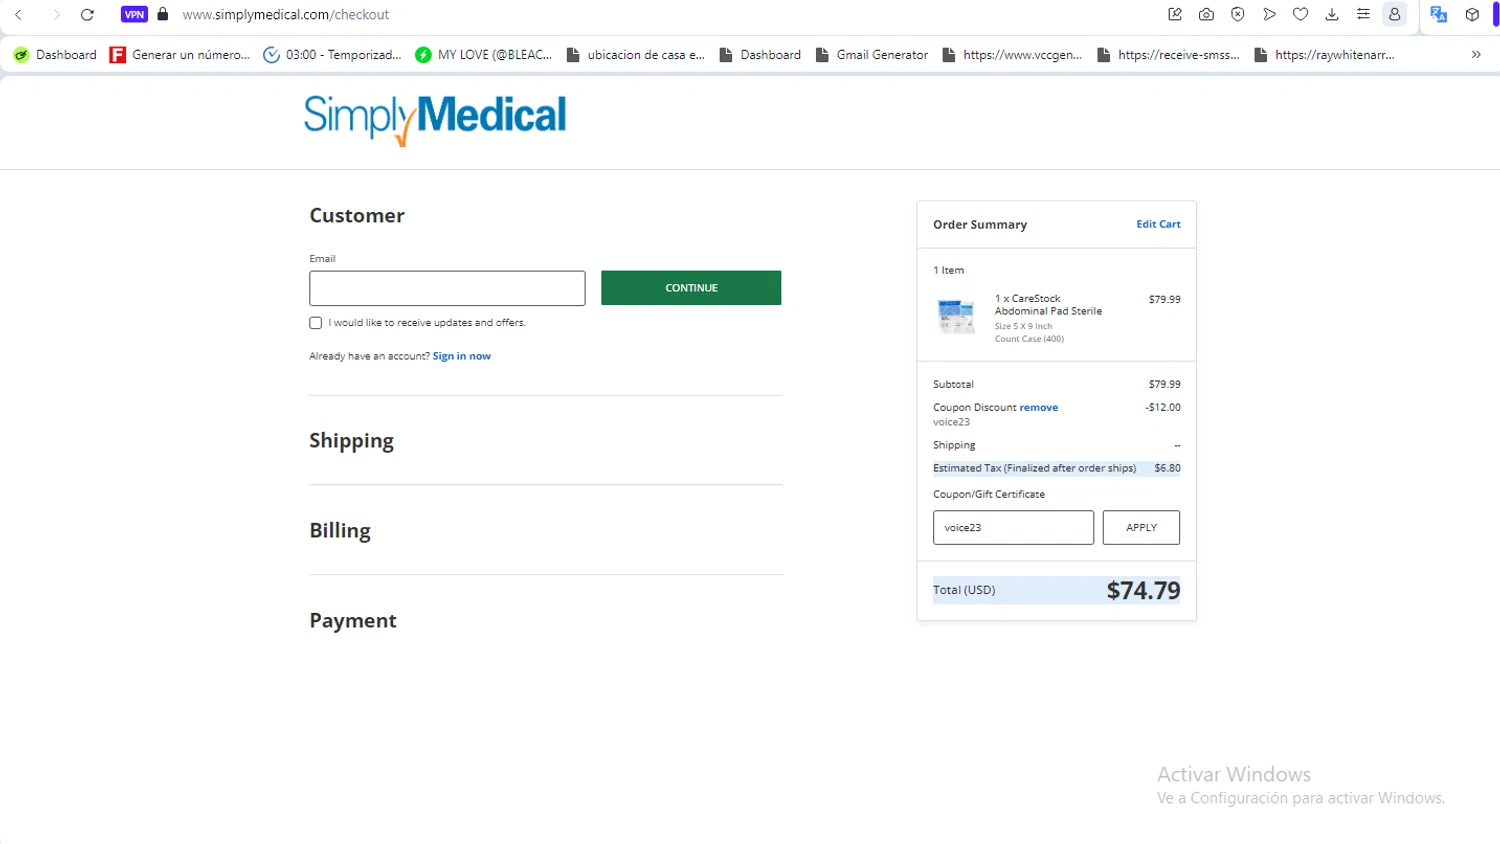Open the browser profile icon
This screenshot has height=844, width=1500.
[1394, 14]
